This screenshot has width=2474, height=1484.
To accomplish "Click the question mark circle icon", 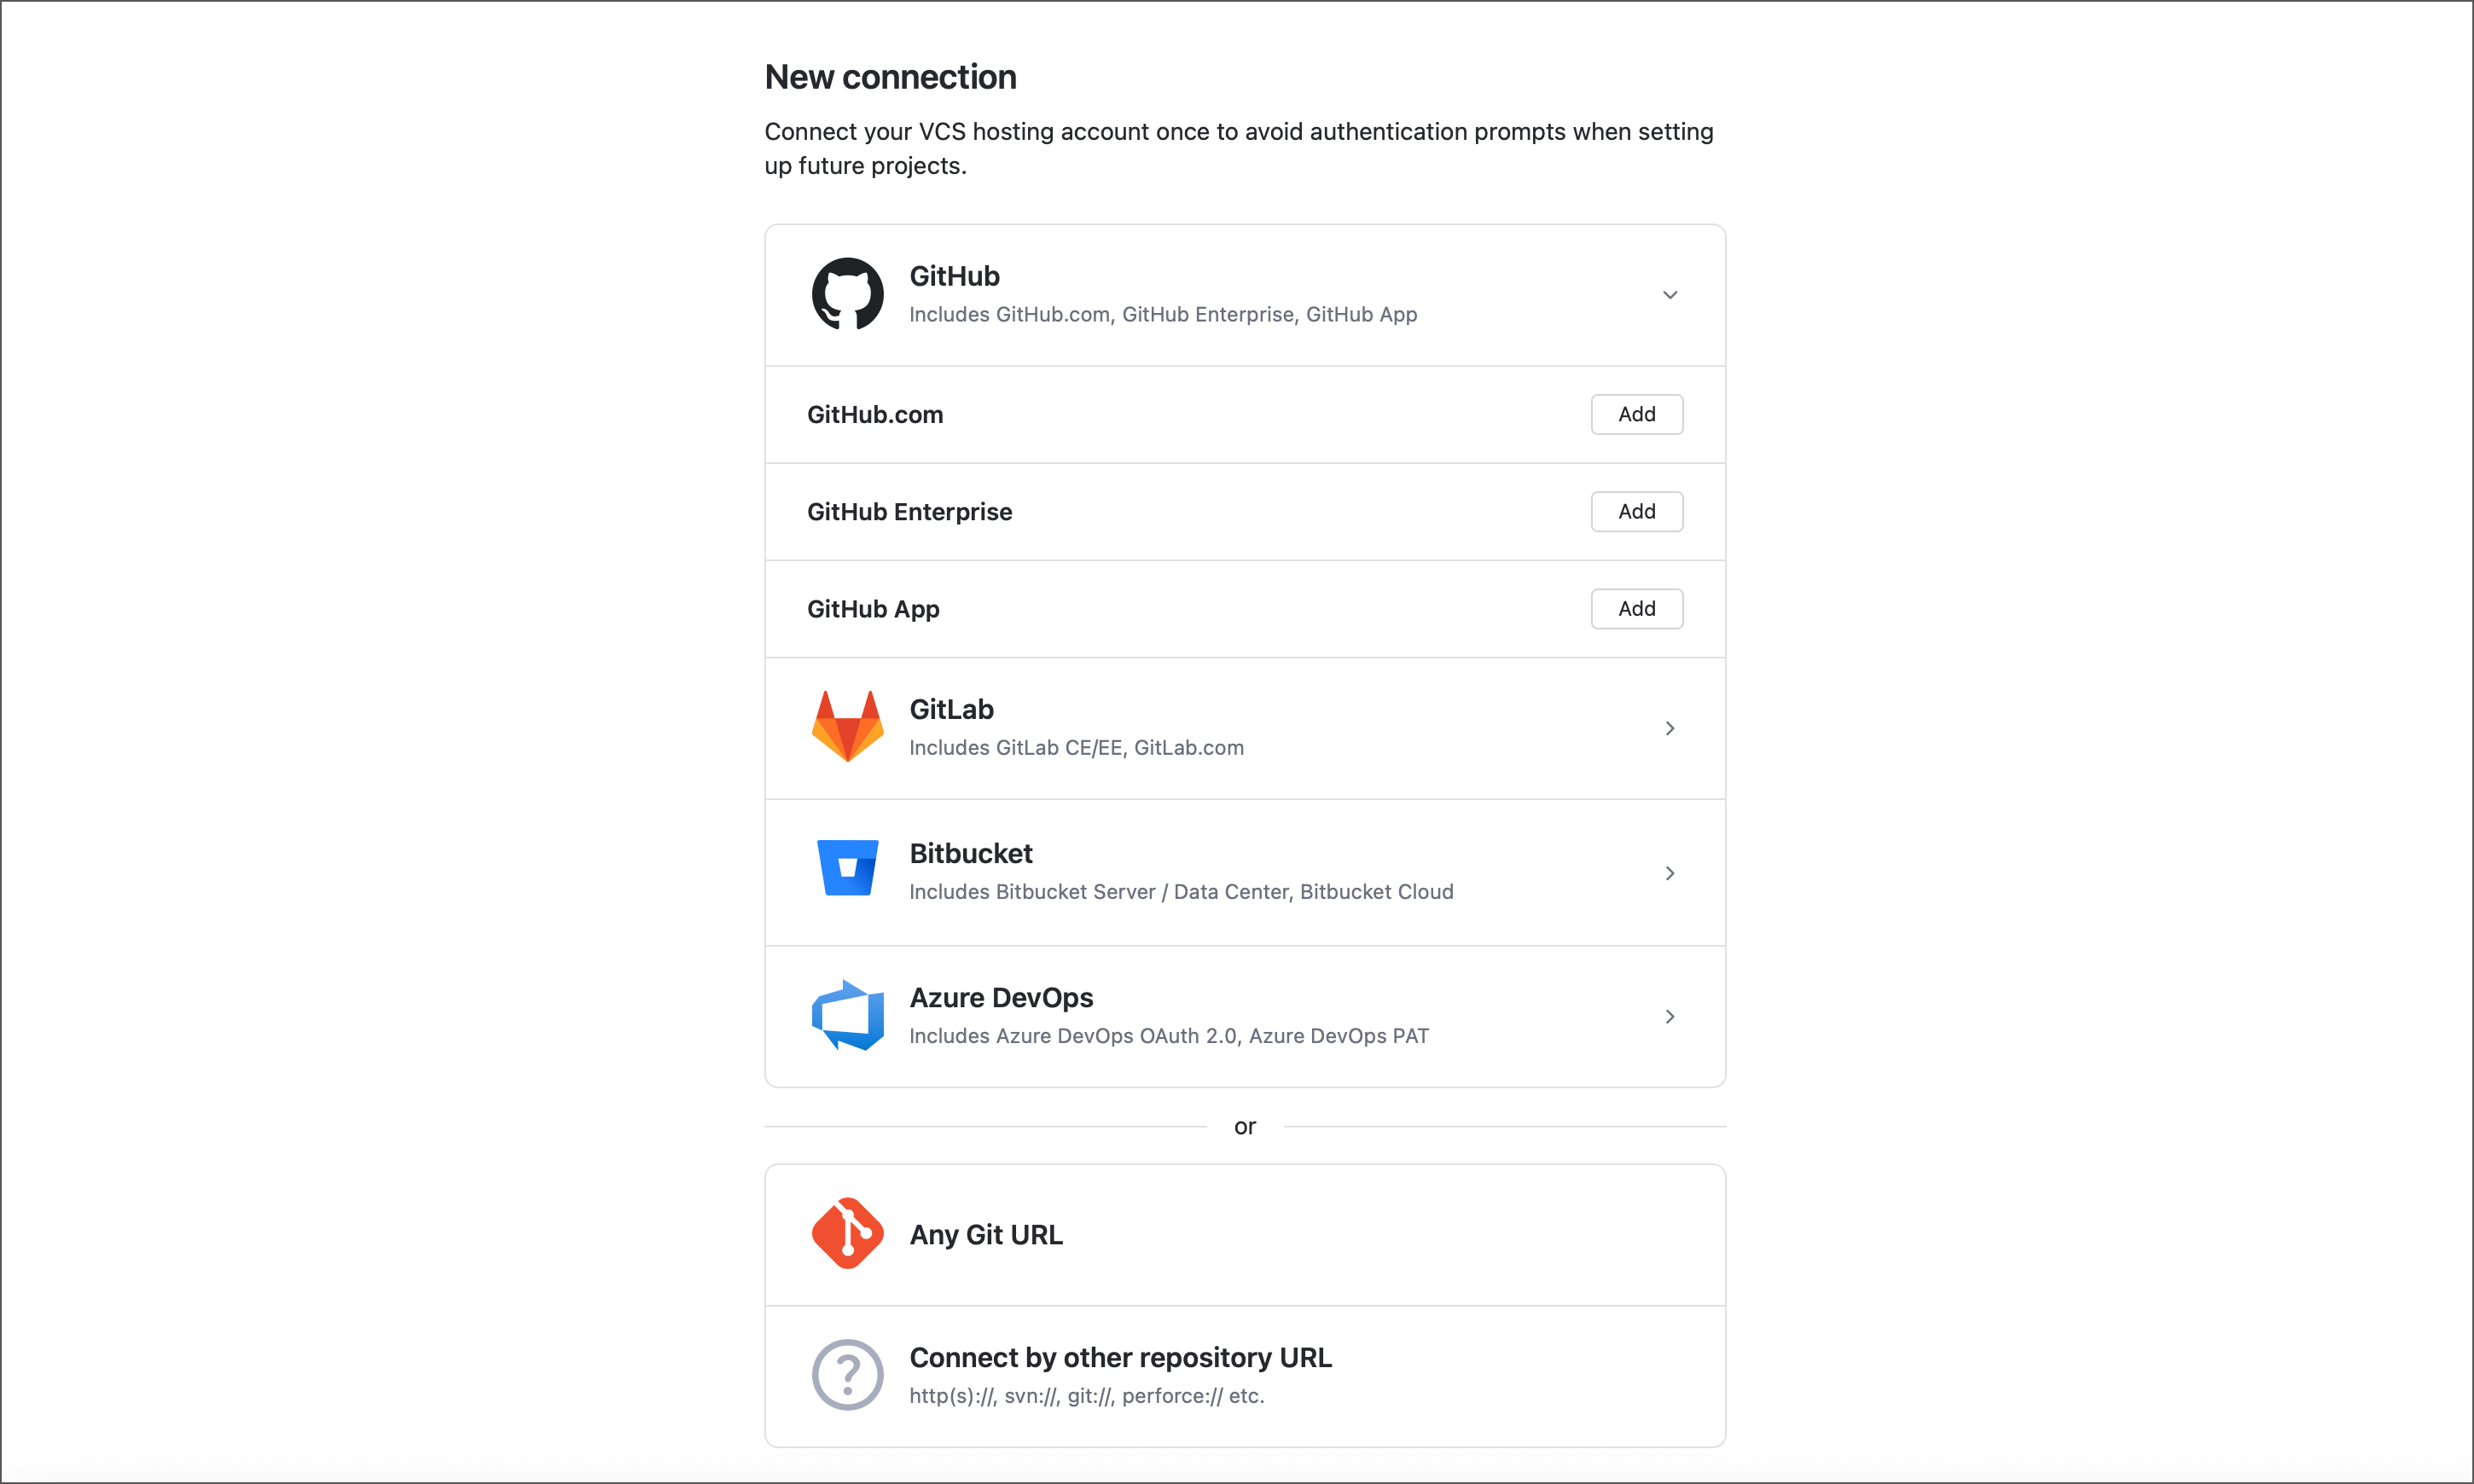I will coord(847,1375).
